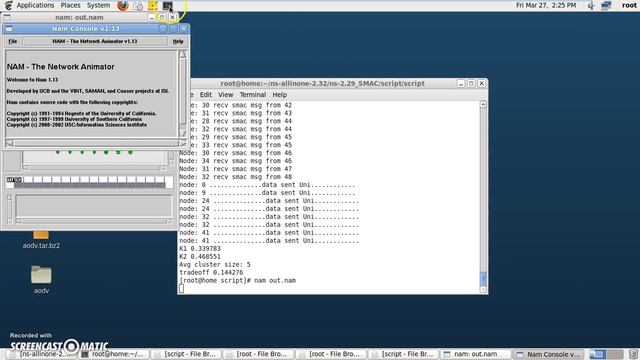Screen dimensions: 640x360
Task: Open Edit menu in terminal window
Action: pos(205,95)
